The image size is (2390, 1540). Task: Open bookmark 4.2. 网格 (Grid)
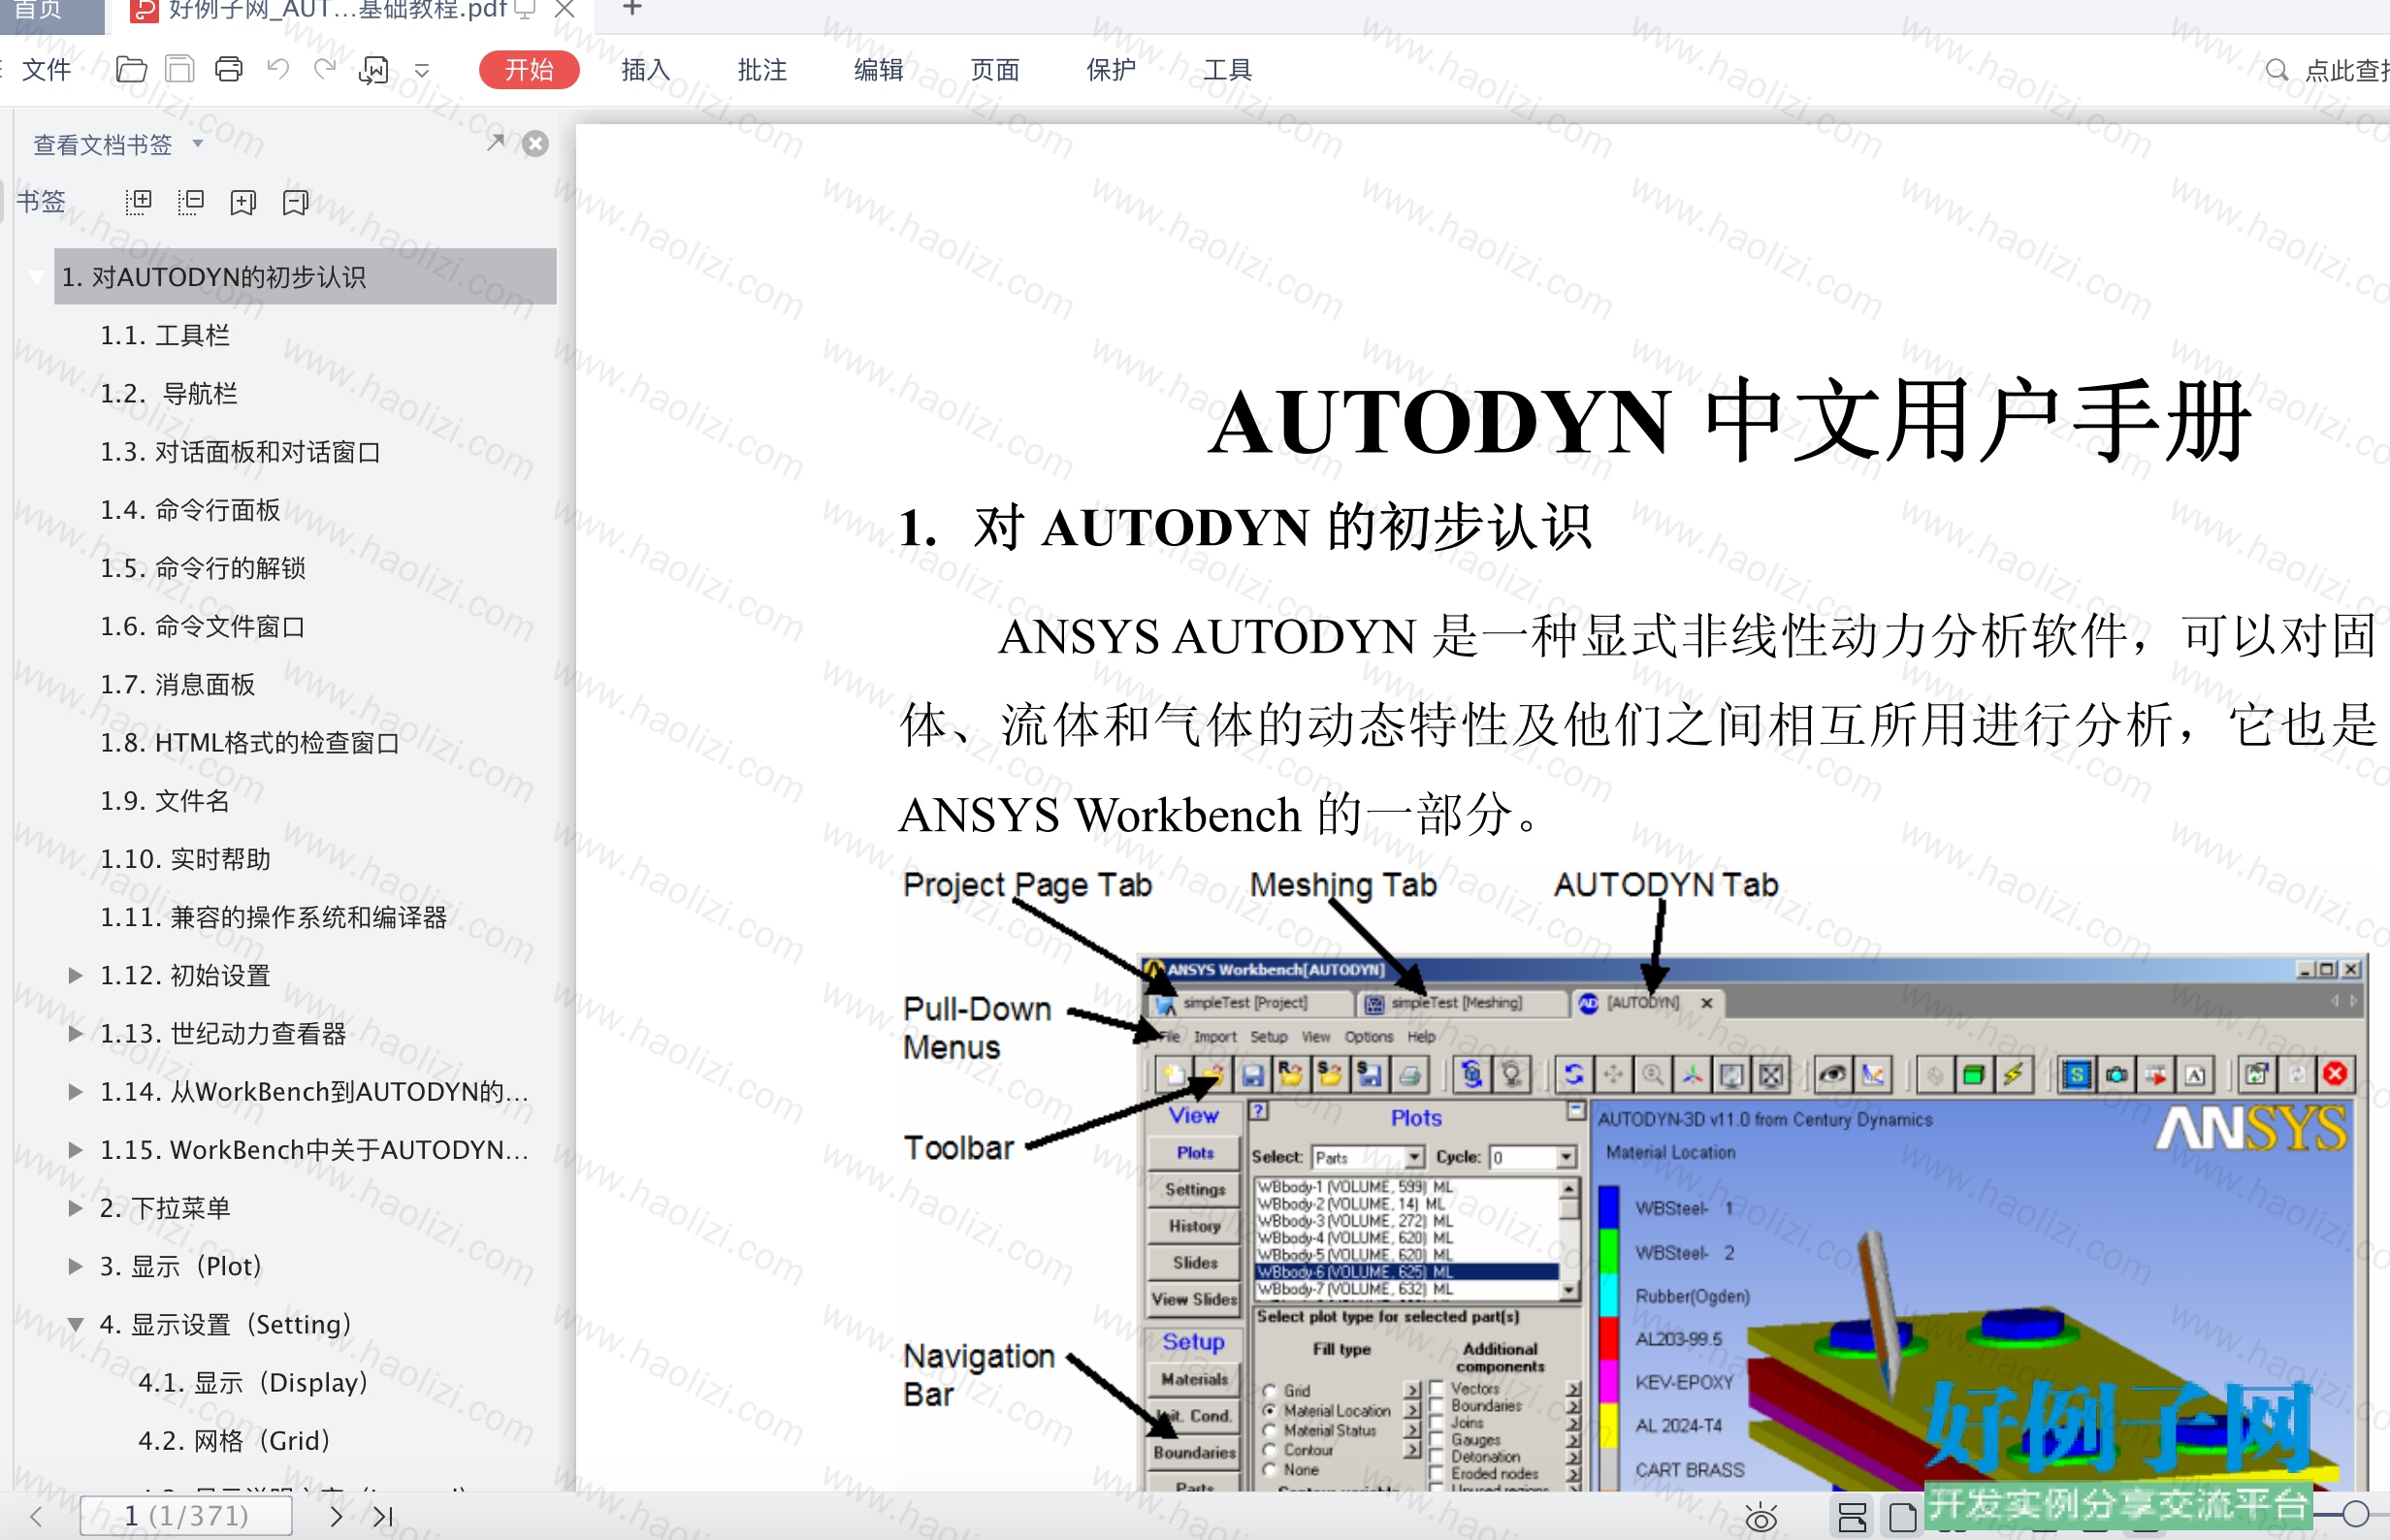(x=234, y=1440)
